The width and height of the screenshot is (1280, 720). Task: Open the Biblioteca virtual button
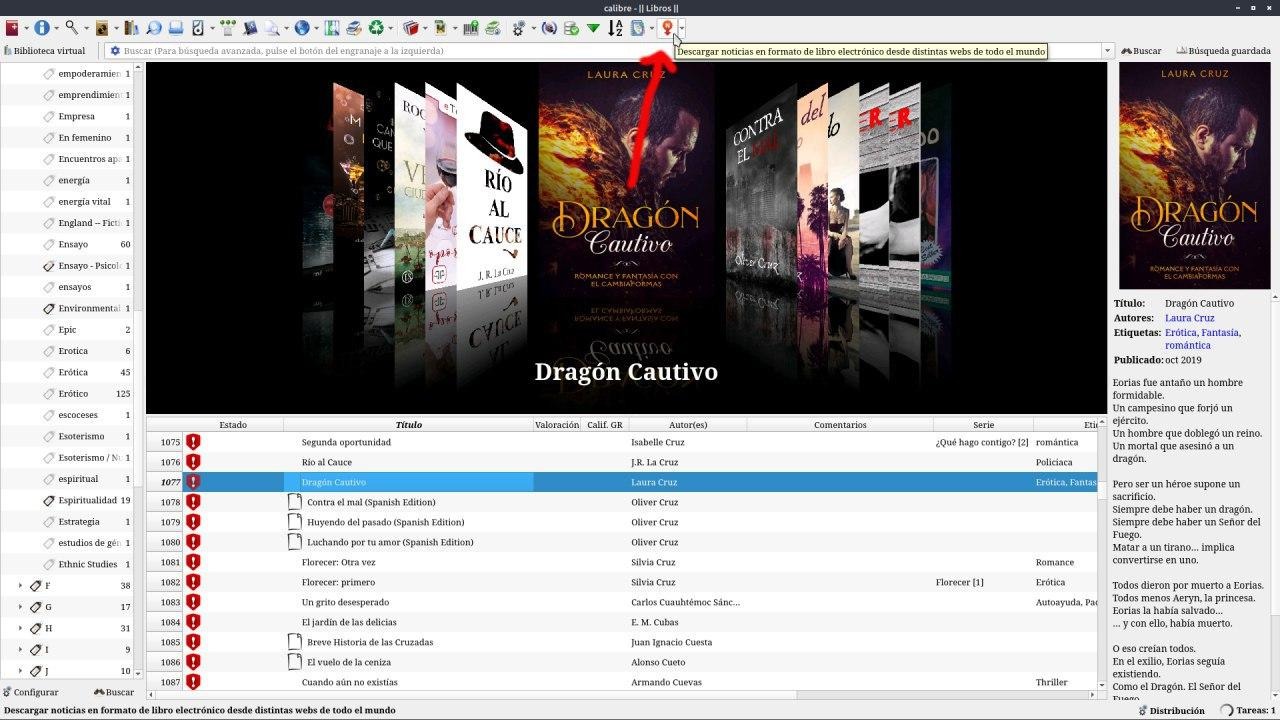pyautogui.click(x=44, y=51)
